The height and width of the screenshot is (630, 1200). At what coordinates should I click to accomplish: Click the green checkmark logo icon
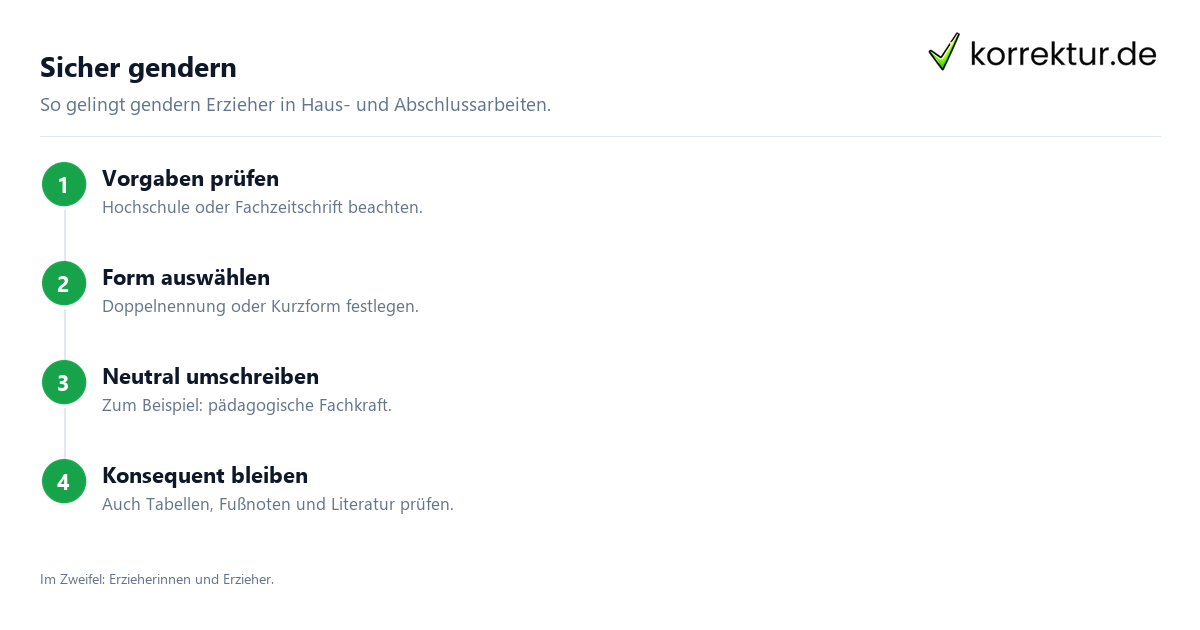tap(944, 51)
